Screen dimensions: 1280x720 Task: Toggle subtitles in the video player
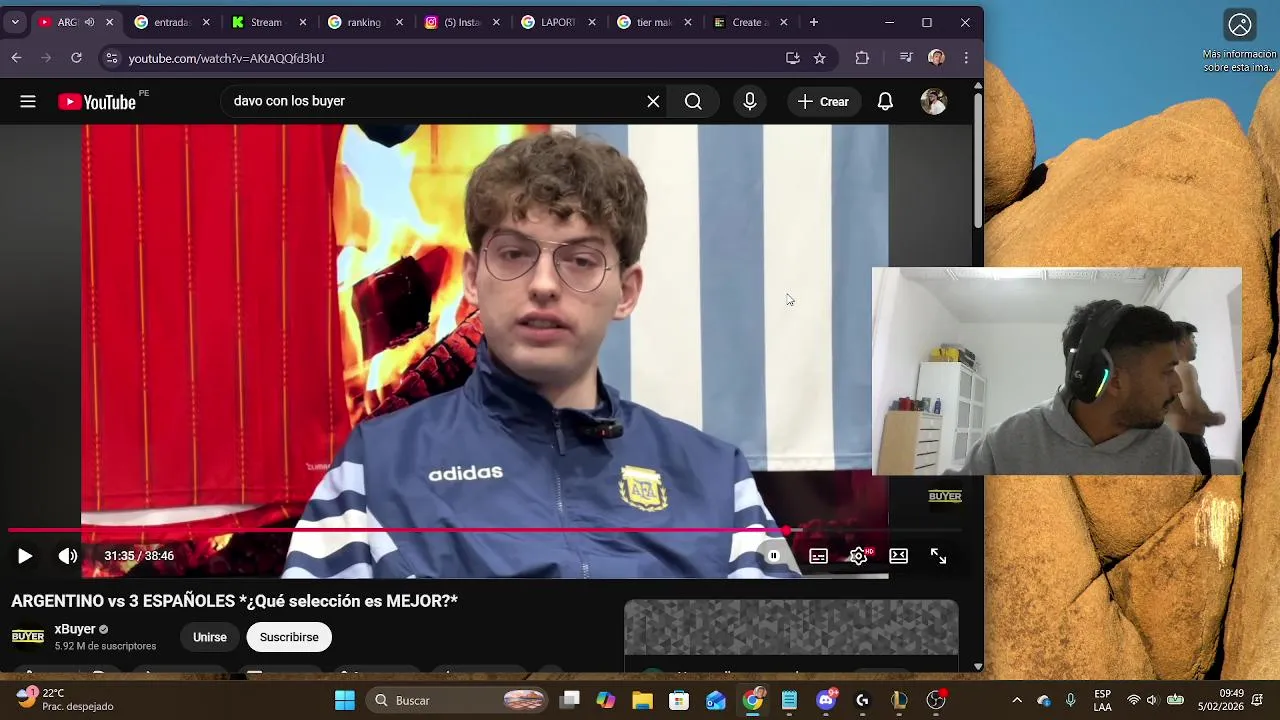point(818,556)
